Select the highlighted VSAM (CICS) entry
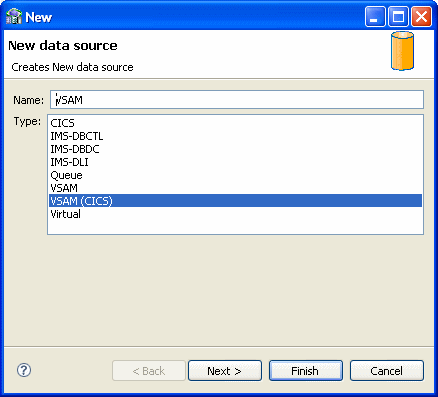This screenshot has height=397, width=438. (235, 201)
